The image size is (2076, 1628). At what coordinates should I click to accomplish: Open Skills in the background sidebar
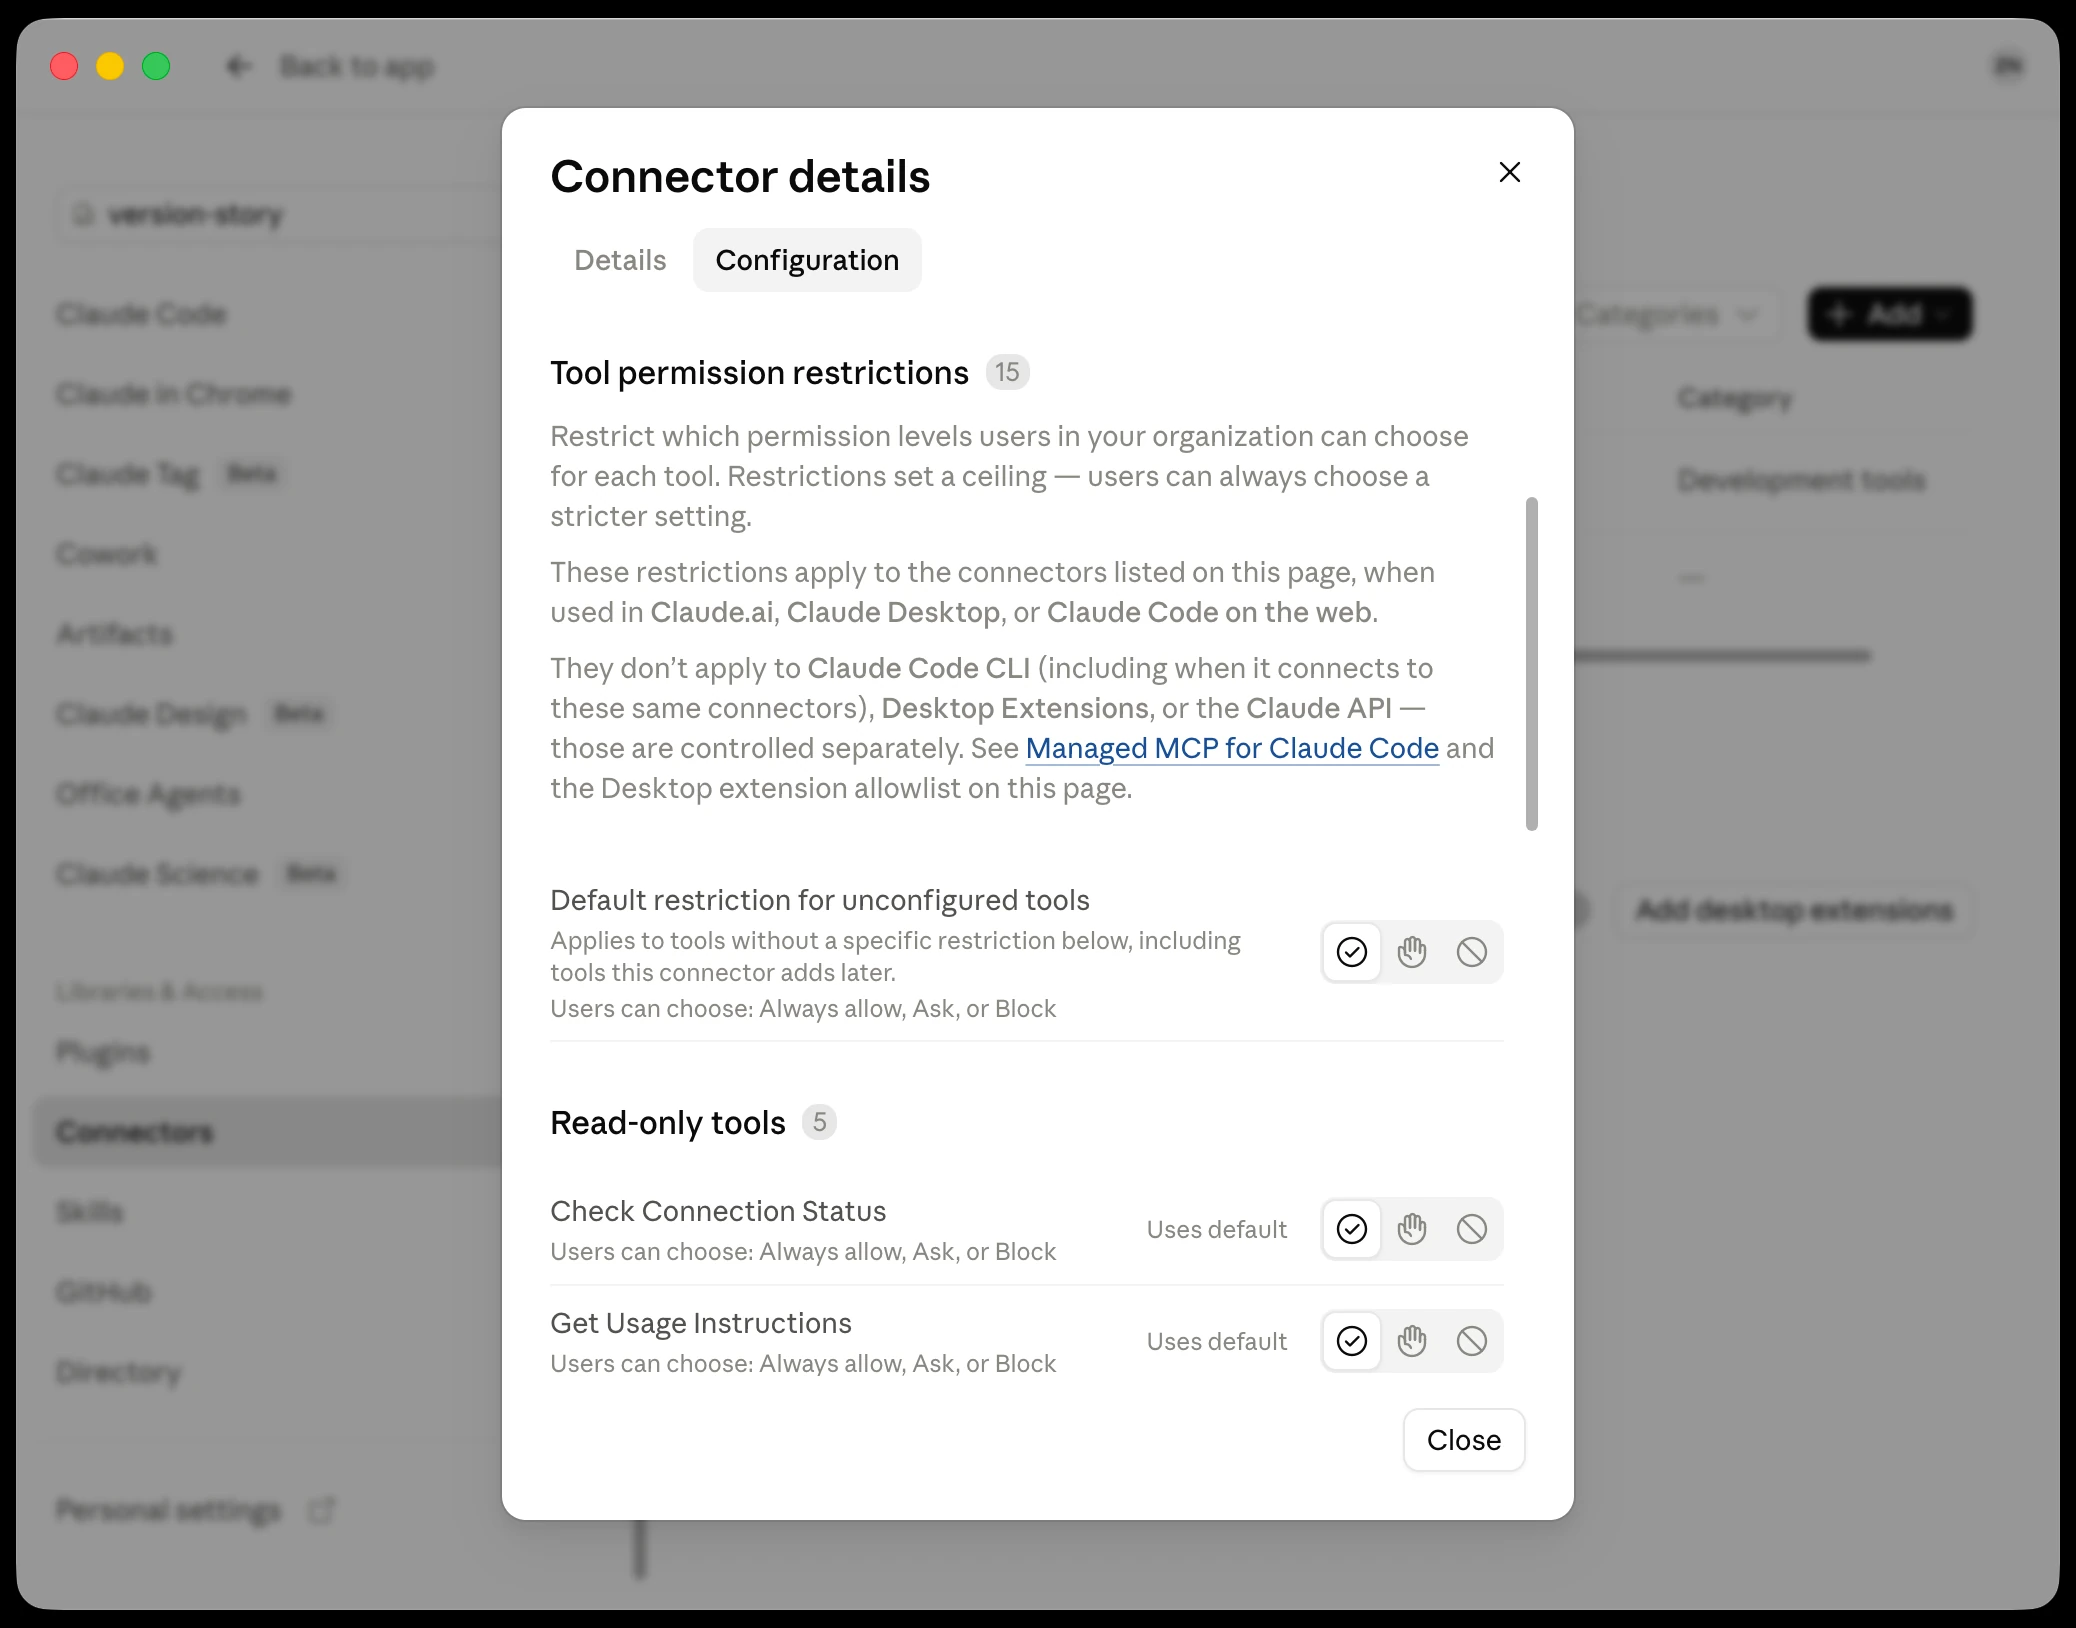point(89,1212)
